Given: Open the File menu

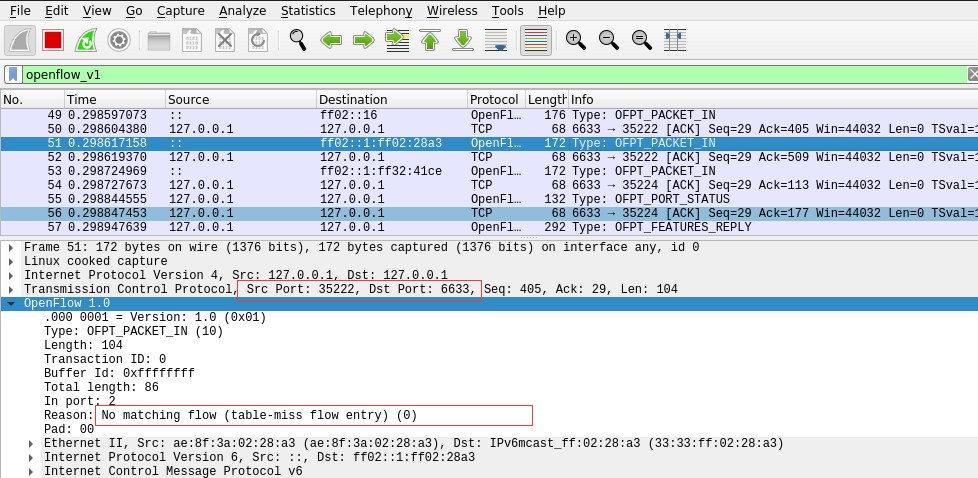Looking at the screenshot, I should coord(20,11).
